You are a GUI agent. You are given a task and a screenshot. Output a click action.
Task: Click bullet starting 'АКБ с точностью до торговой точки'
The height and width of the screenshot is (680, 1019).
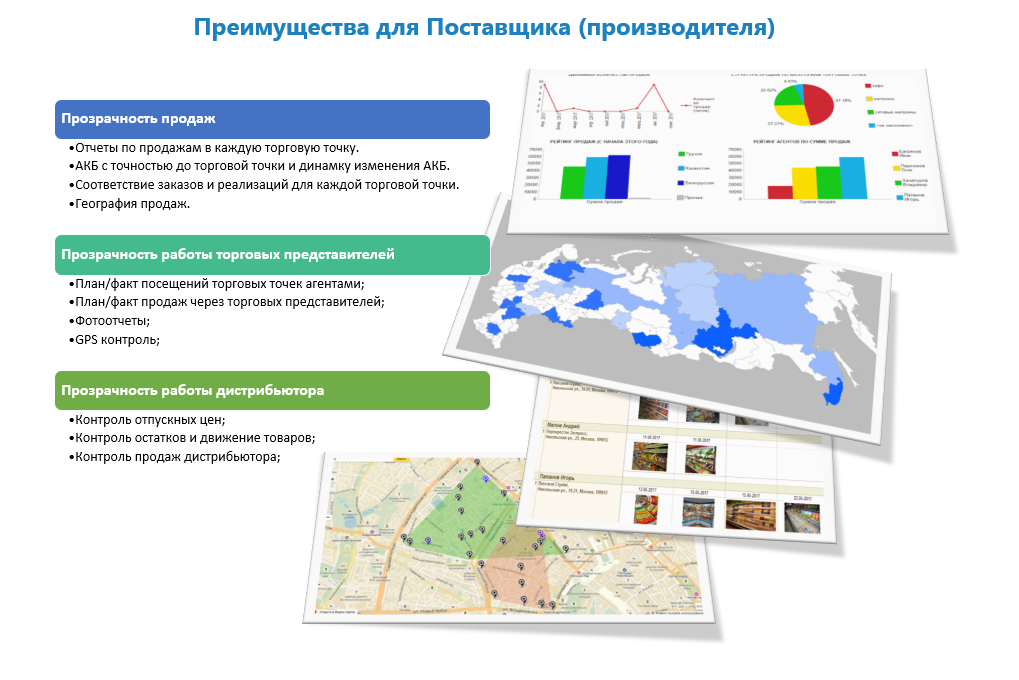[x=259, y=166]
